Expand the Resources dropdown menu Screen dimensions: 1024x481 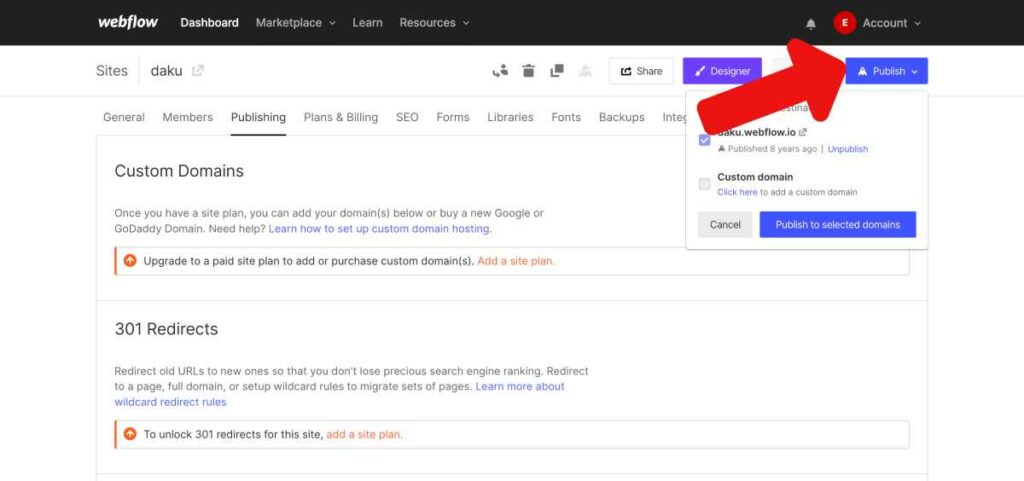coord(434,23)
